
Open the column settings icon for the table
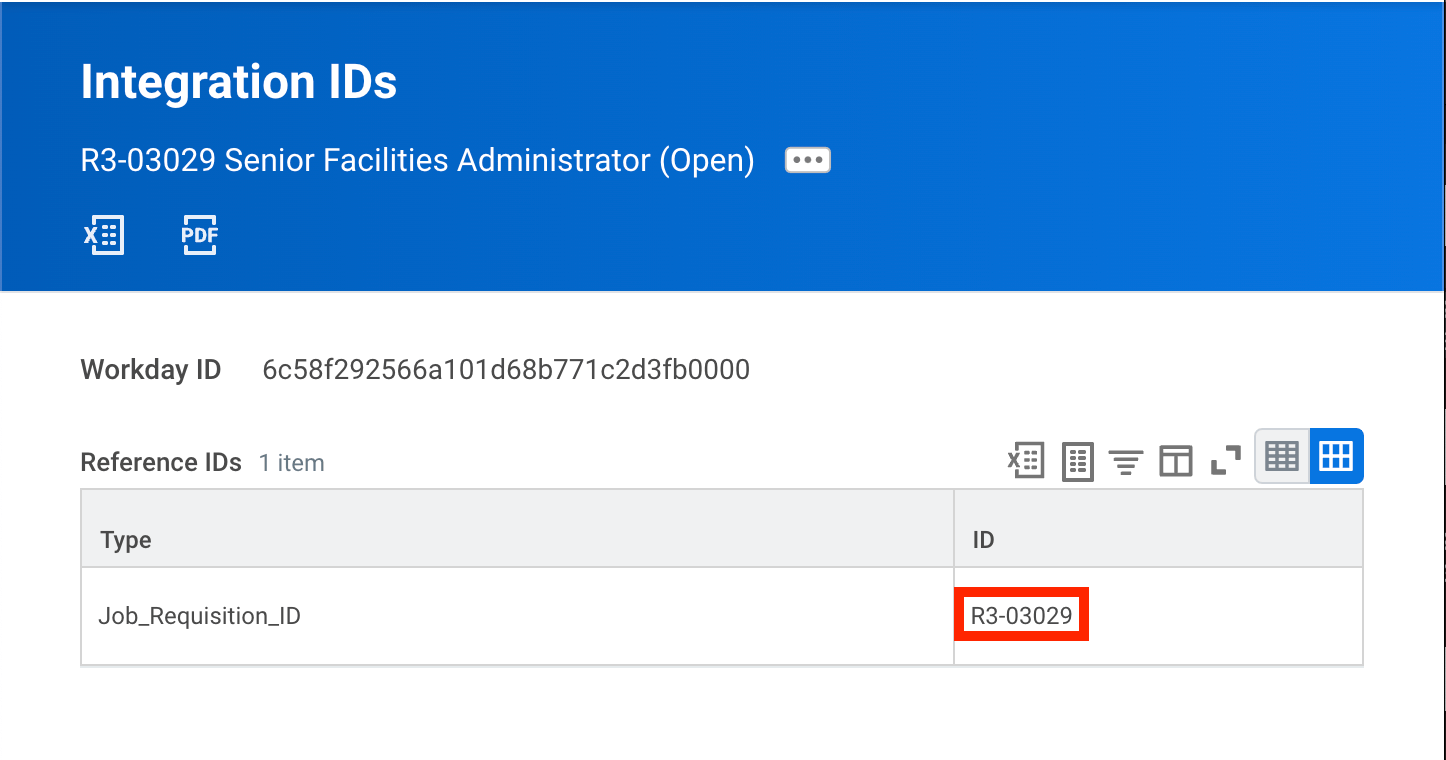(1175, 460)
